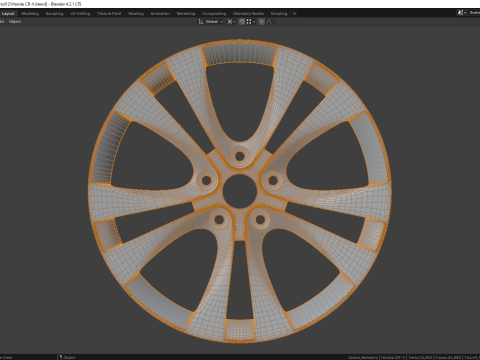Select the wheel rim mesh center hub
480x360 pixels.
pyautogui.click(x=239, y=191)
